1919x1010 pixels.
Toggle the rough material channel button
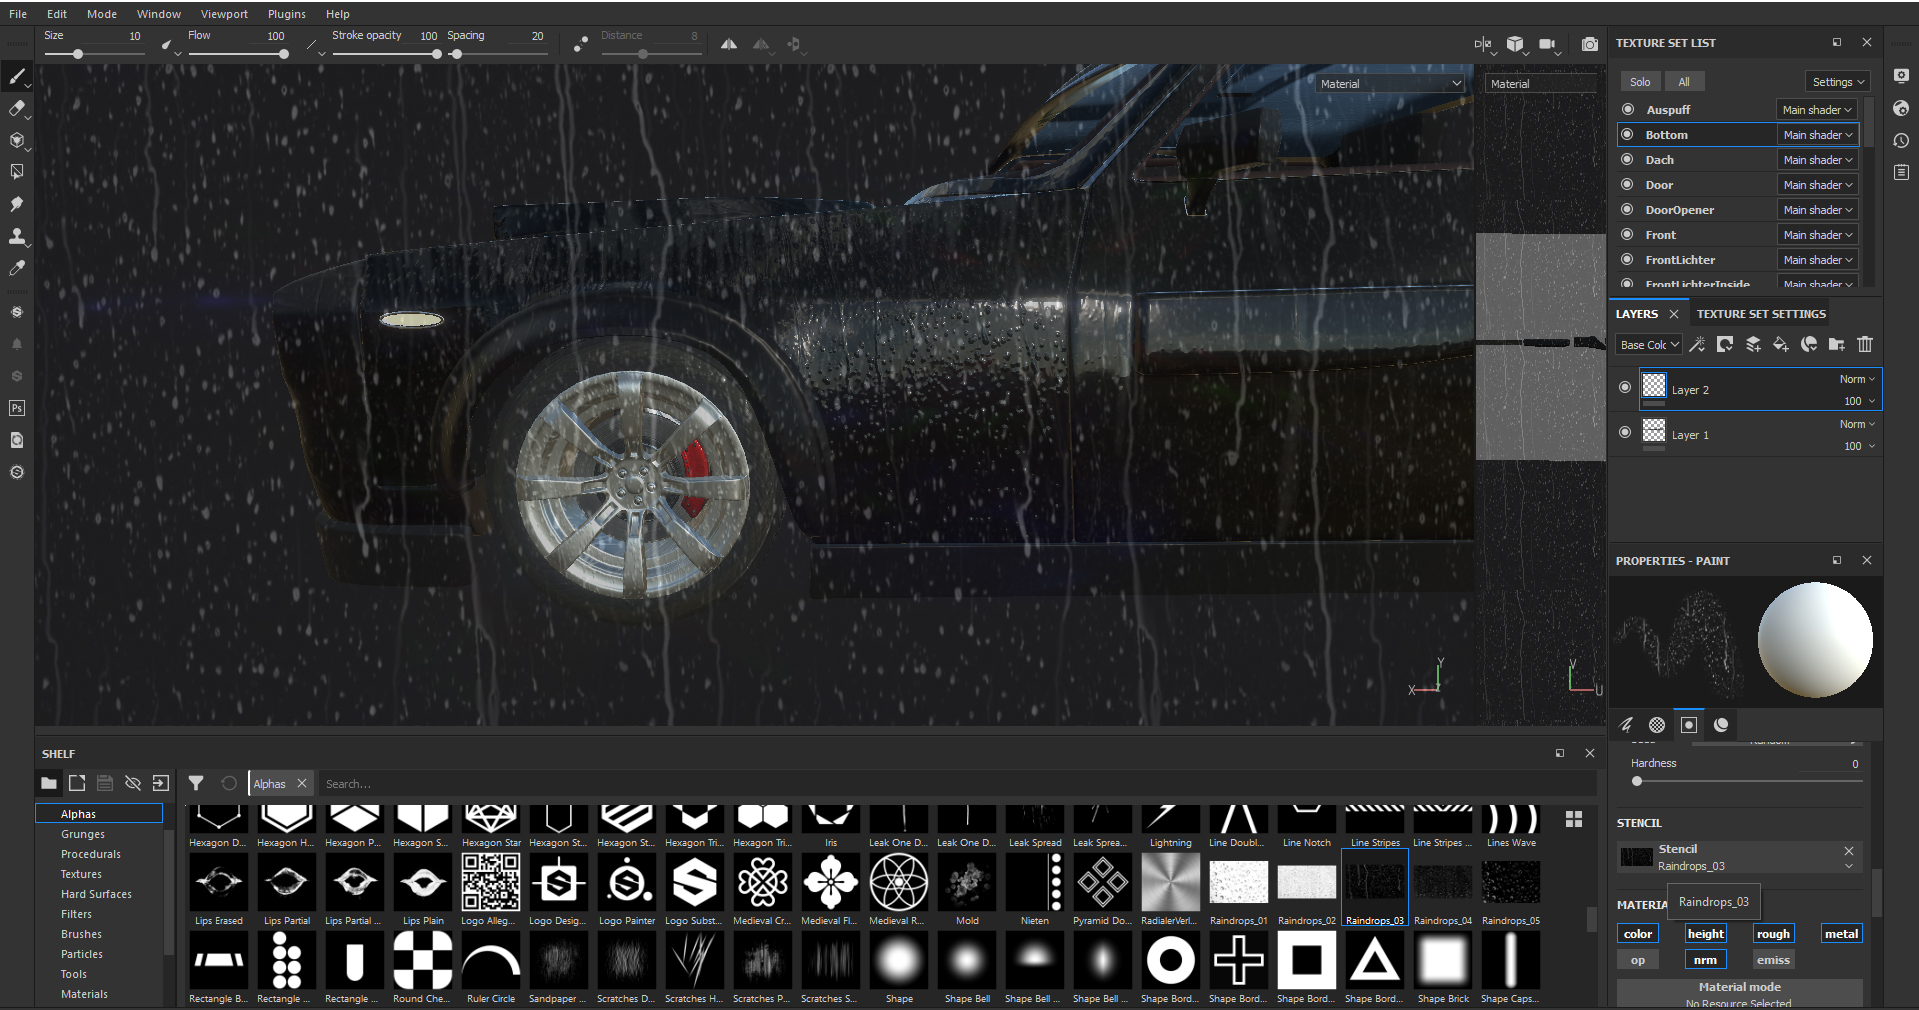coord(1773,934)
